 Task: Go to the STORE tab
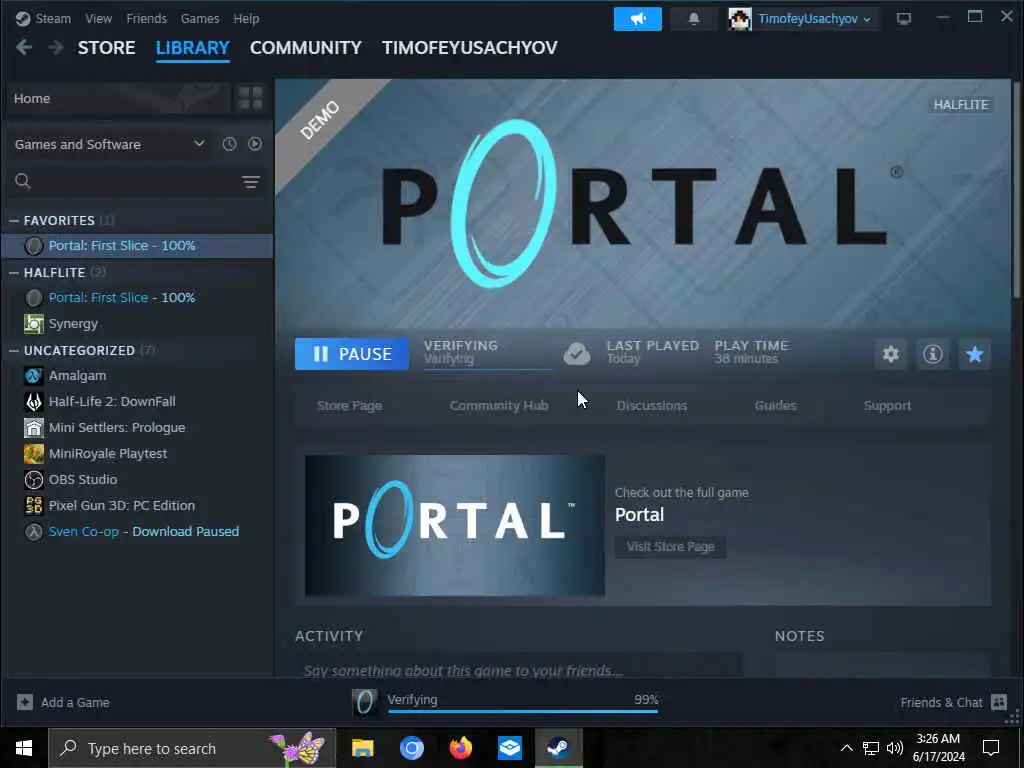(x=106, y=48)
